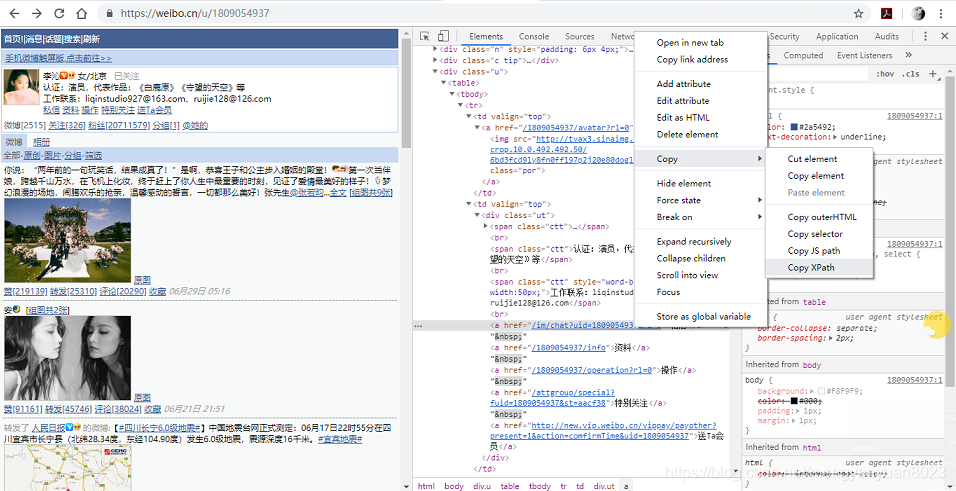
Task: Open the 资料 link on the profile
Action: point(71,110)
